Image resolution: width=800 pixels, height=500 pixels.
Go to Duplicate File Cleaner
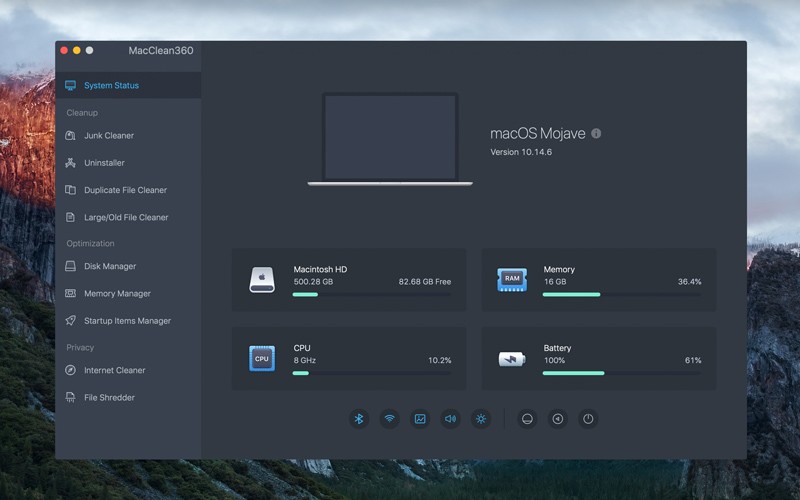[128, 190]
